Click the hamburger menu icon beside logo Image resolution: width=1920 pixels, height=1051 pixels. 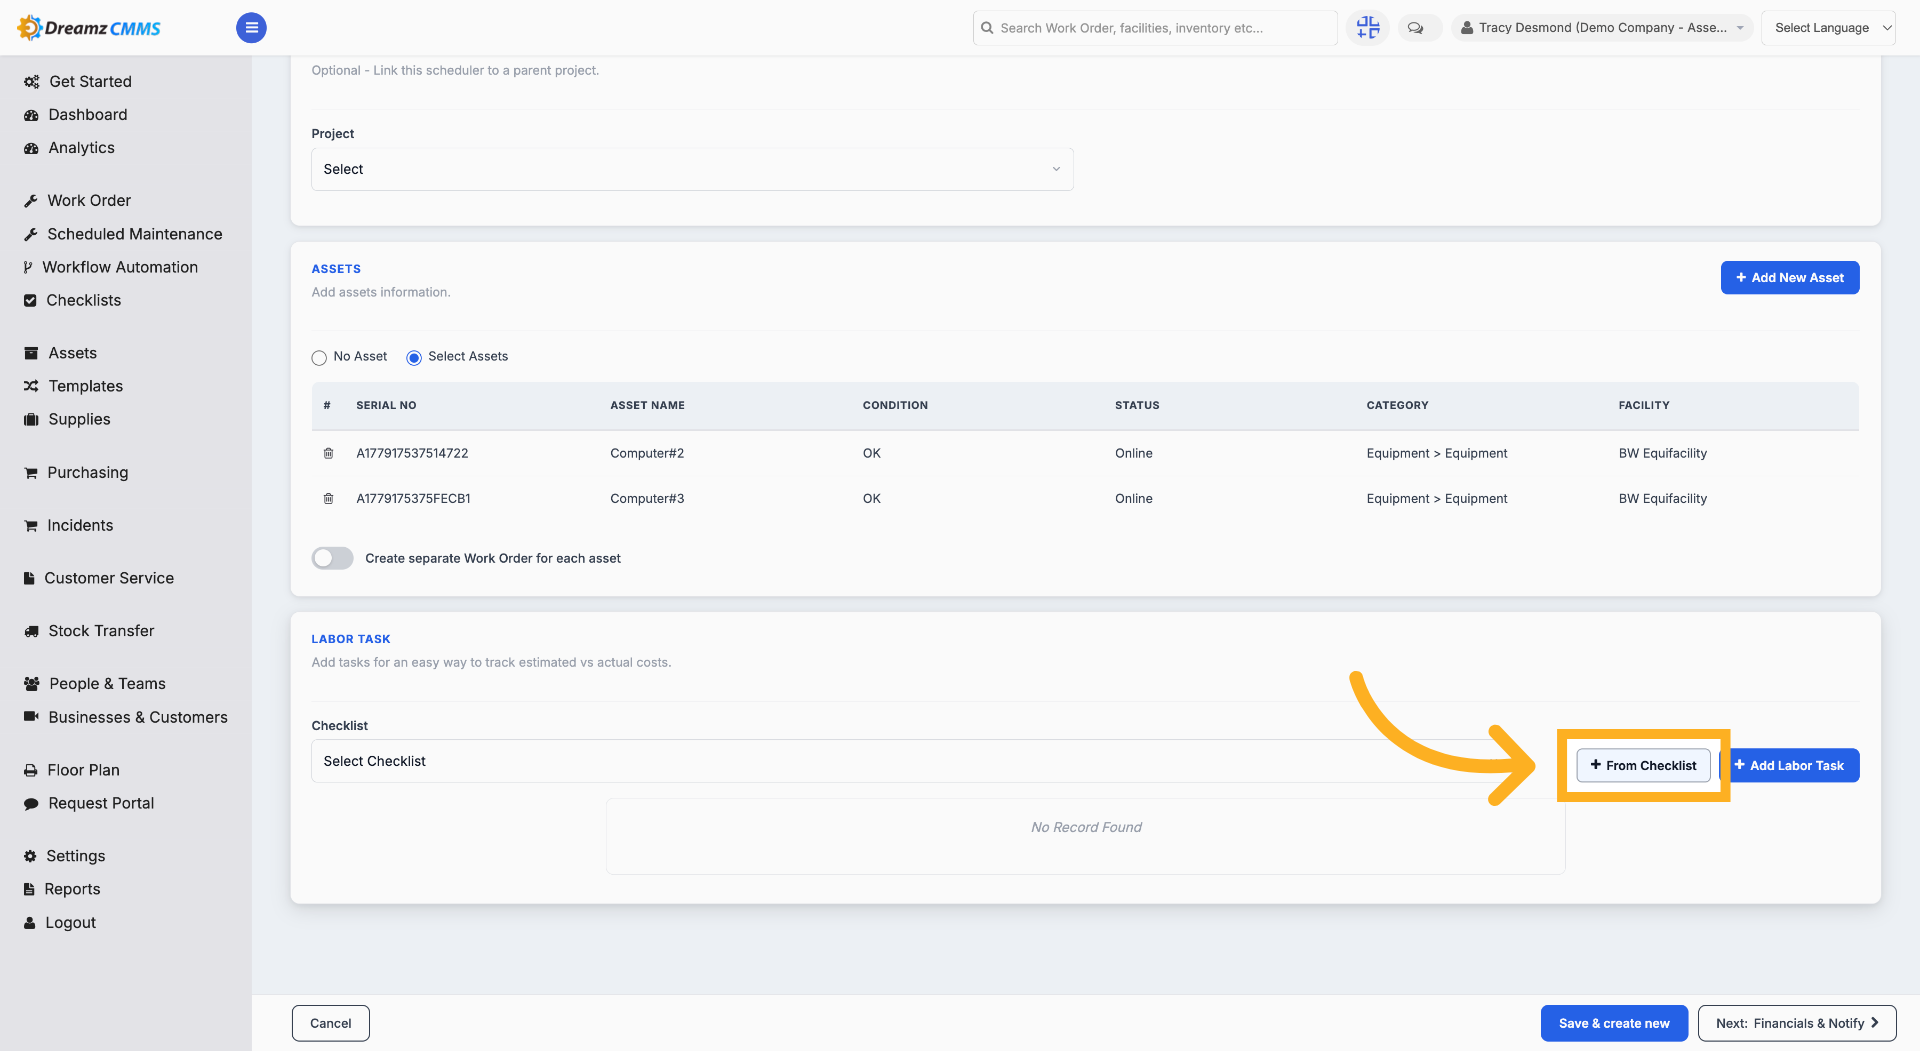pyautogui.click(x=251, y=28)
